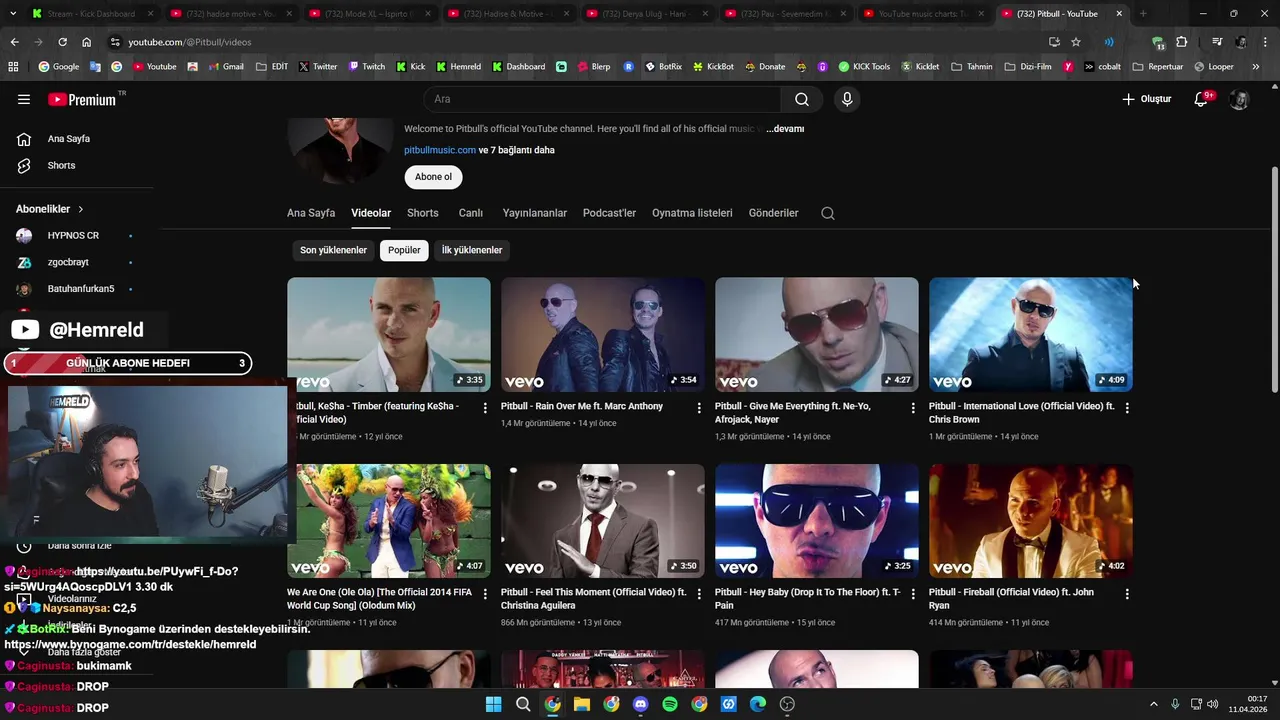Select the Popüler filter chip

click(x=404, y=250)
